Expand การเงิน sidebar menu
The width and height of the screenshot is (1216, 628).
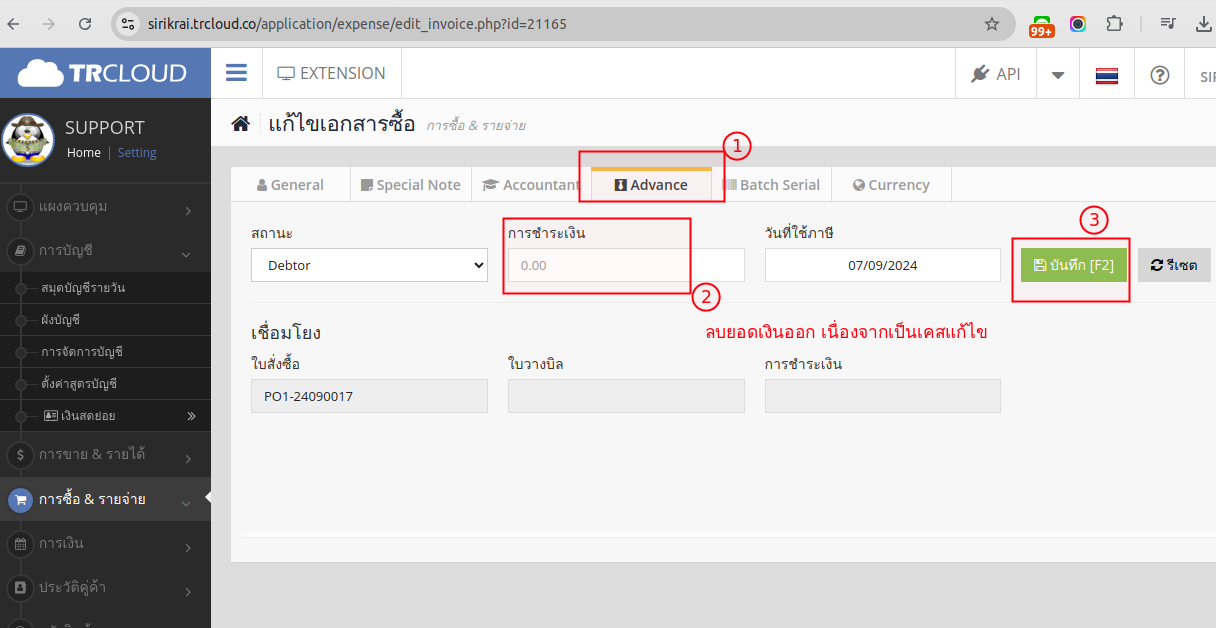pyautogui.click(x=105, y=545)
